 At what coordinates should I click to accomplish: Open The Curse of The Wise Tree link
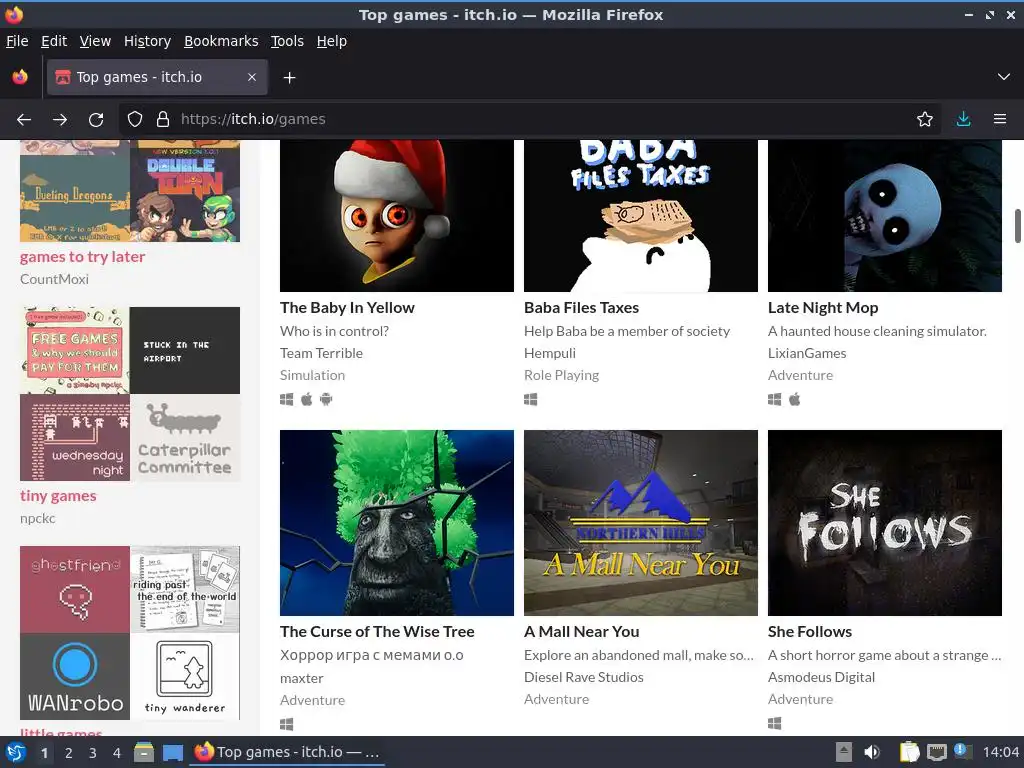coord(377,632)
